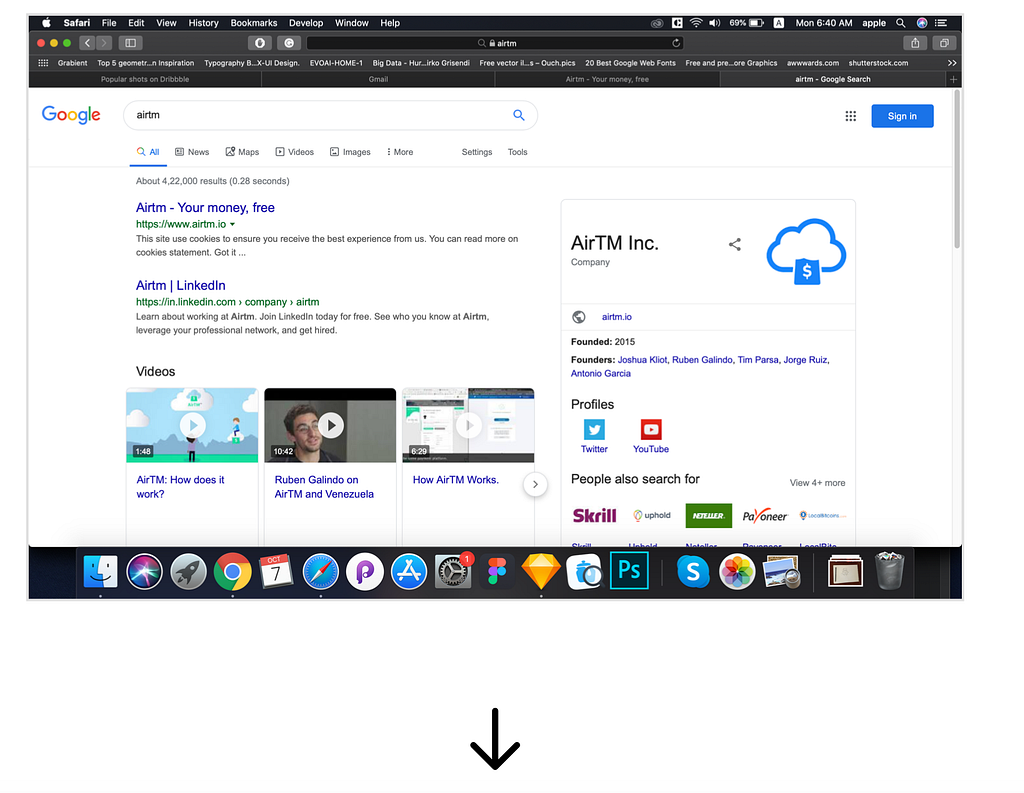Viewport: 1024px width, 793px height.
Task: Click the Safari share toolbar icon
Action: pyautogui.click(x=915, y=43)
